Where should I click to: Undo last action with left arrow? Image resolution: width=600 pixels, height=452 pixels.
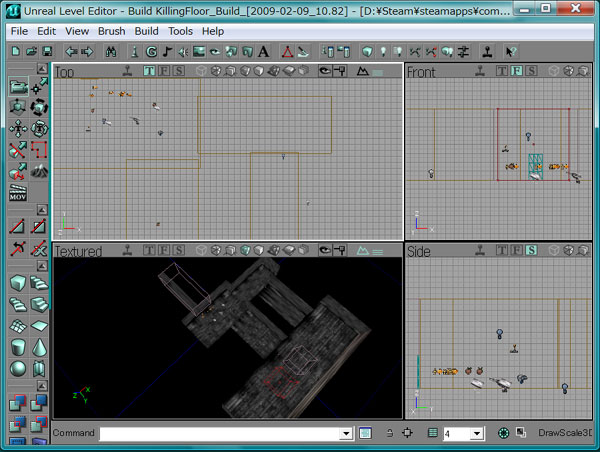71,51
